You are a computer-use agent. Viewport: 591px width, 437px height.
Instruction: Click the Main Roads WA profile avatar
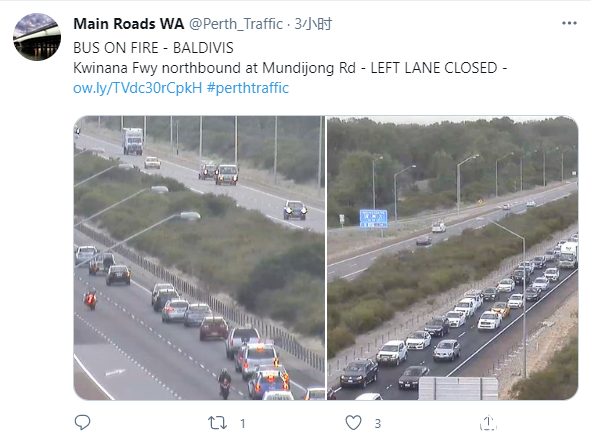tap(37, 37)
